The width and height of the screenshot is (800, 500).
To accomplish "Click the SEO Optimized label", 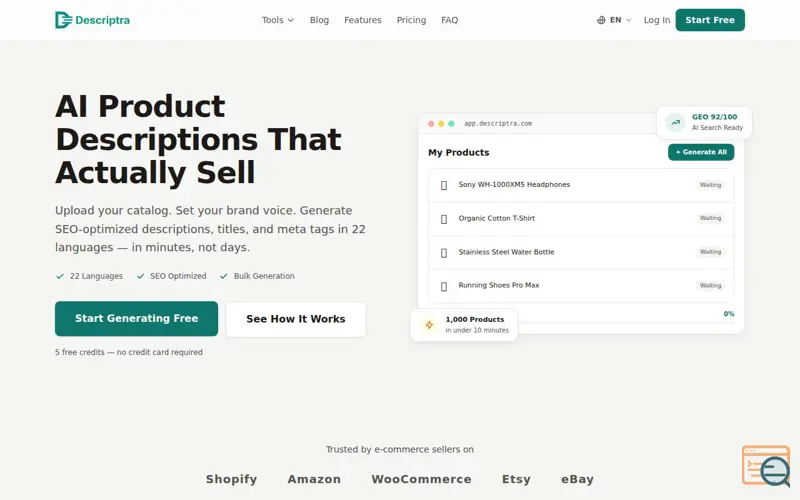I will pyautogui.click(x=178, y=276).
